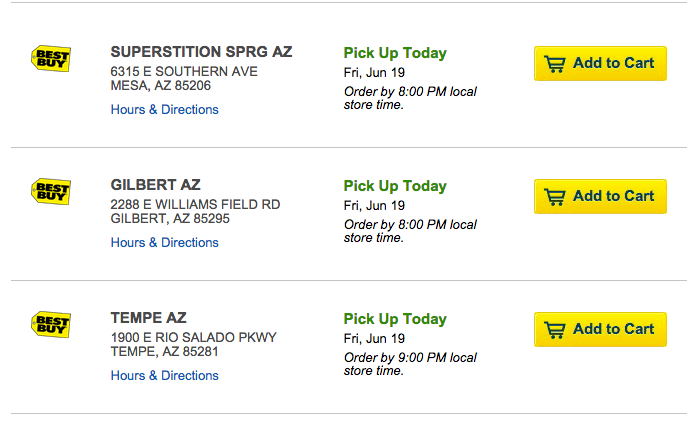This screenshot has width=693, height=421.
Task: Click Pick Up Today for Tempe store
Action: click(x=395, y=319)
